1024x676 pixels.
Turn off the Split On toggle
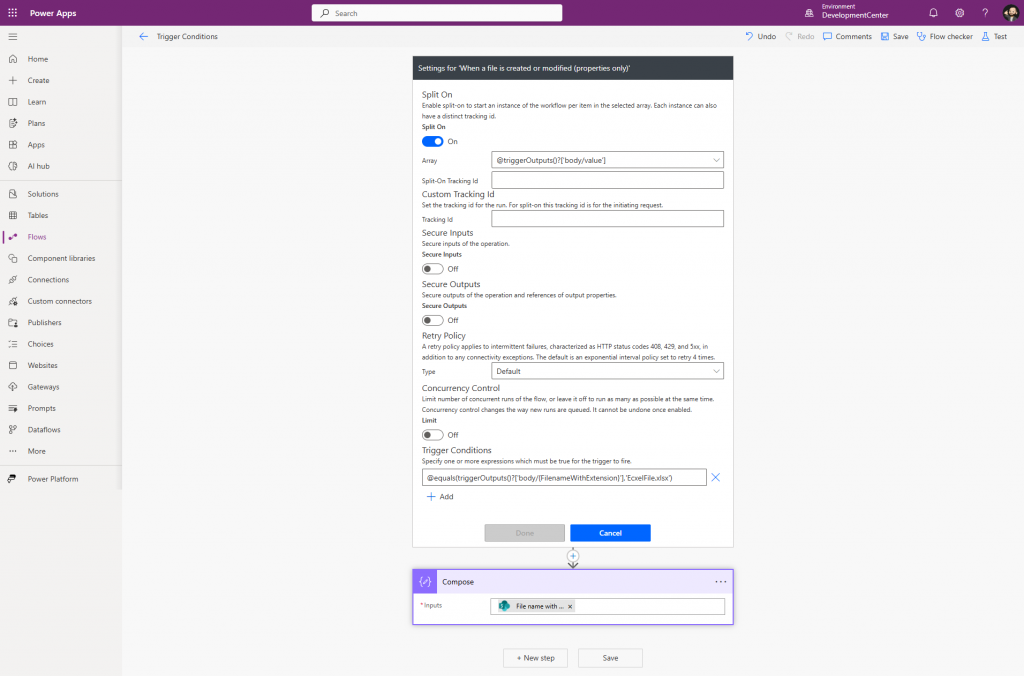432,142
